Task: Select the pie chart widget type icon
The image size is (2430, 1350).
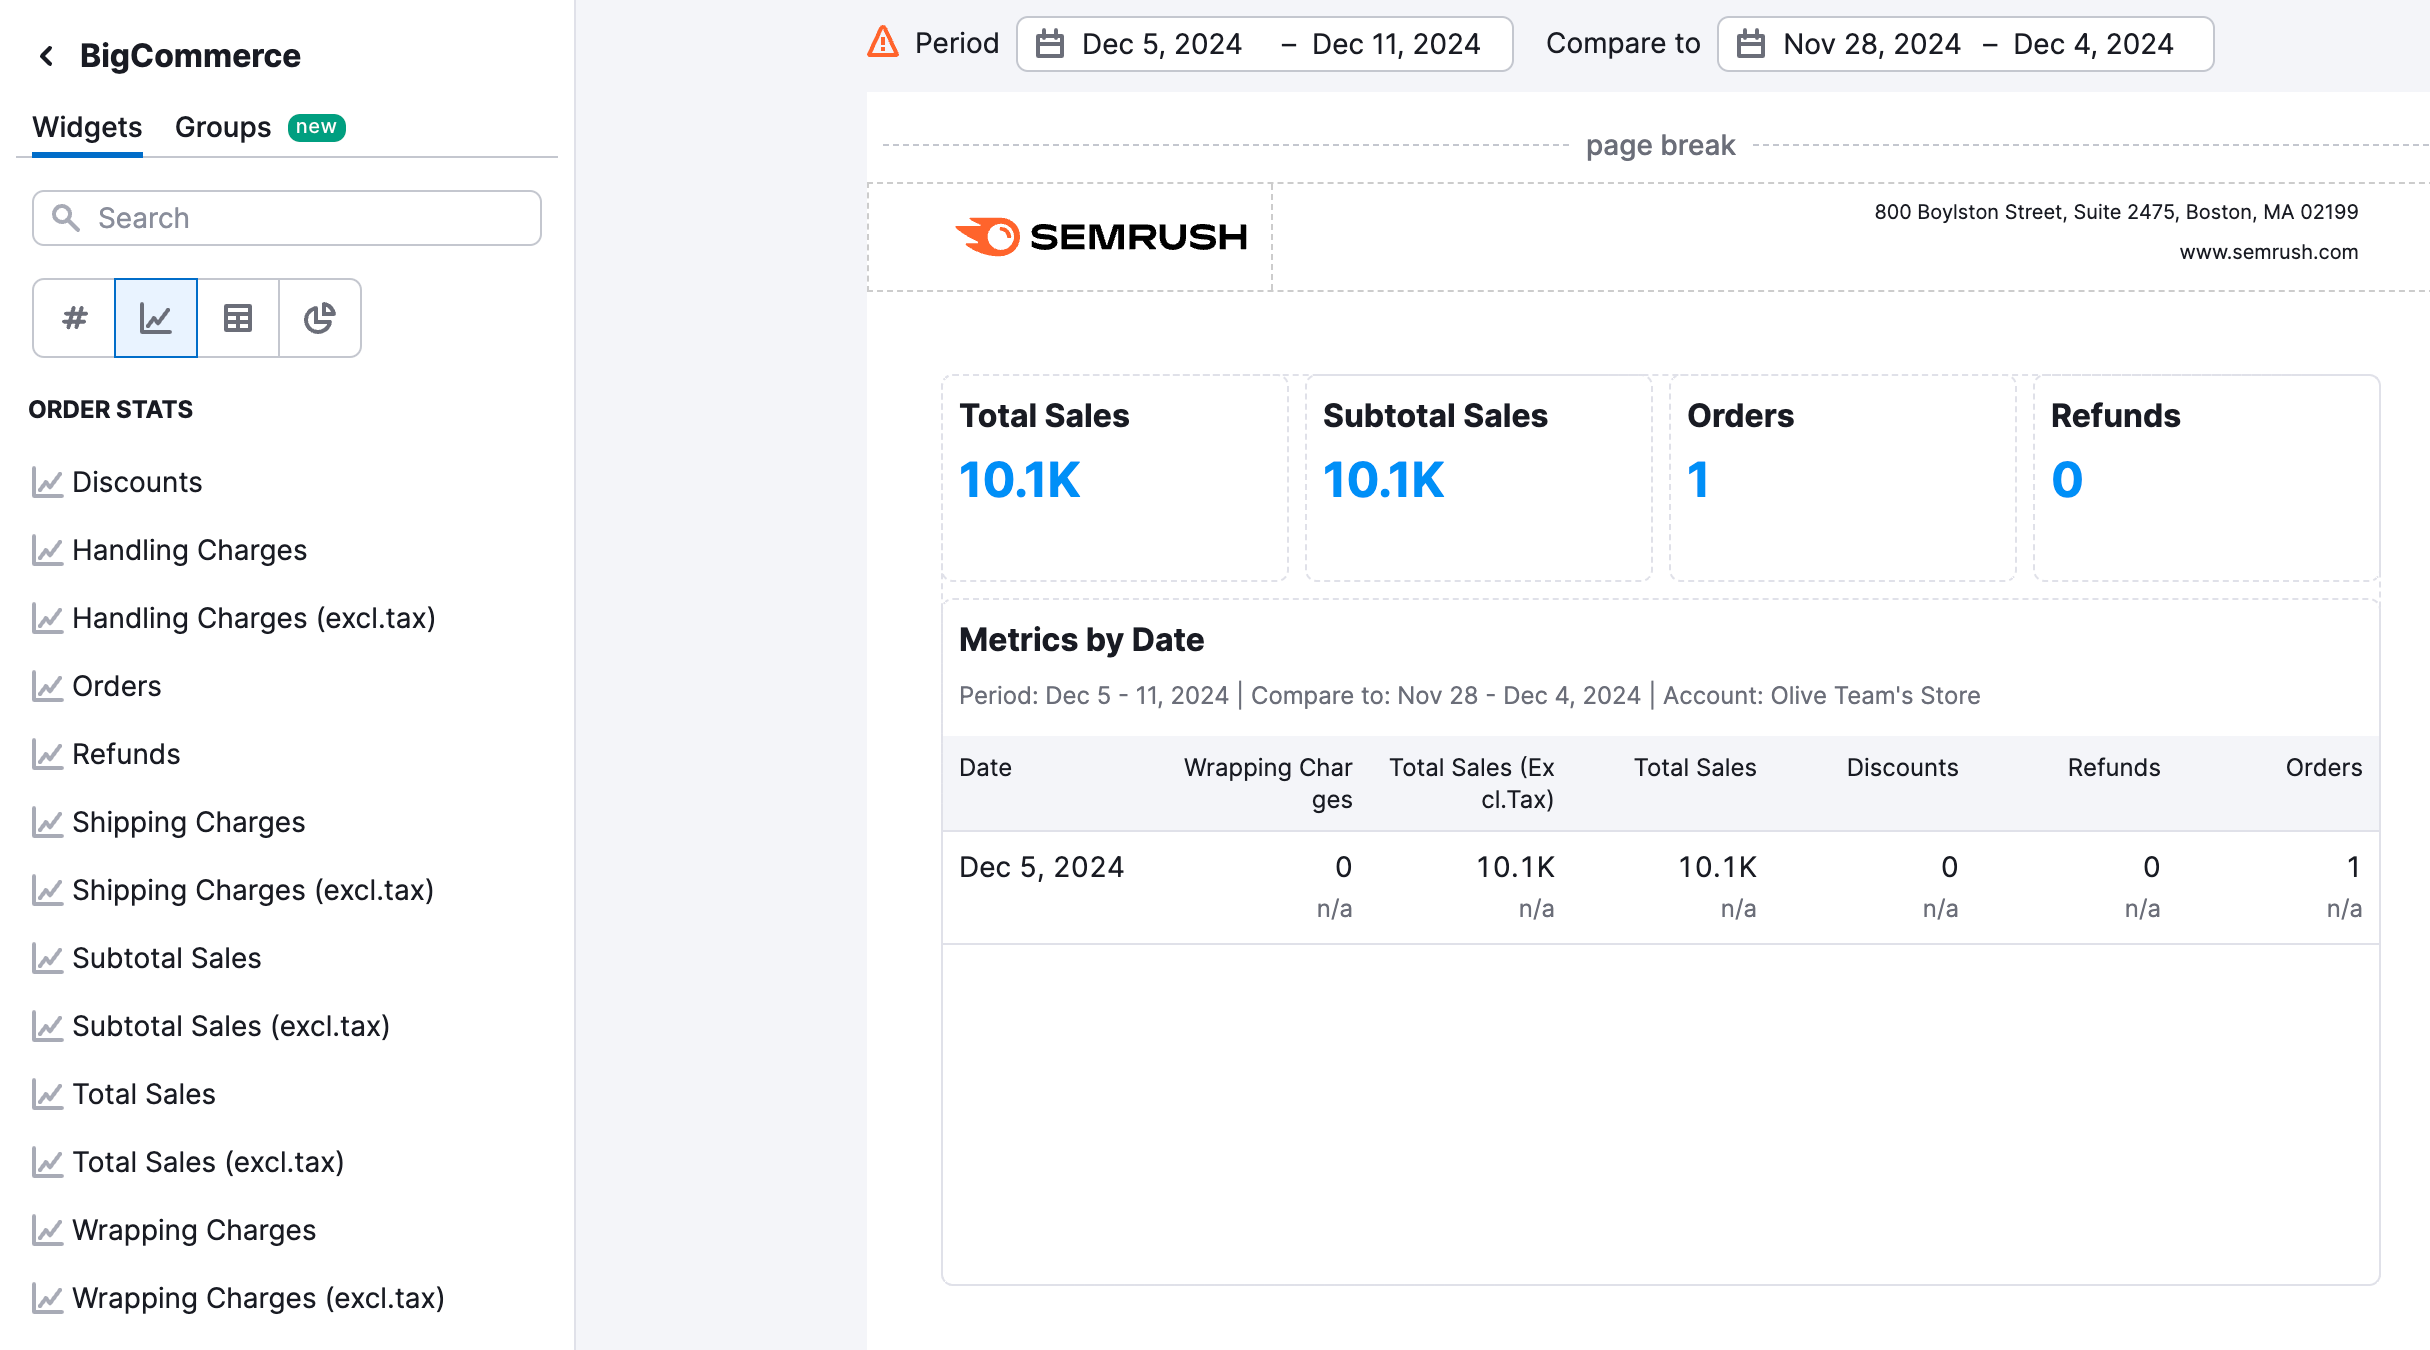Action: coord(319,318)
